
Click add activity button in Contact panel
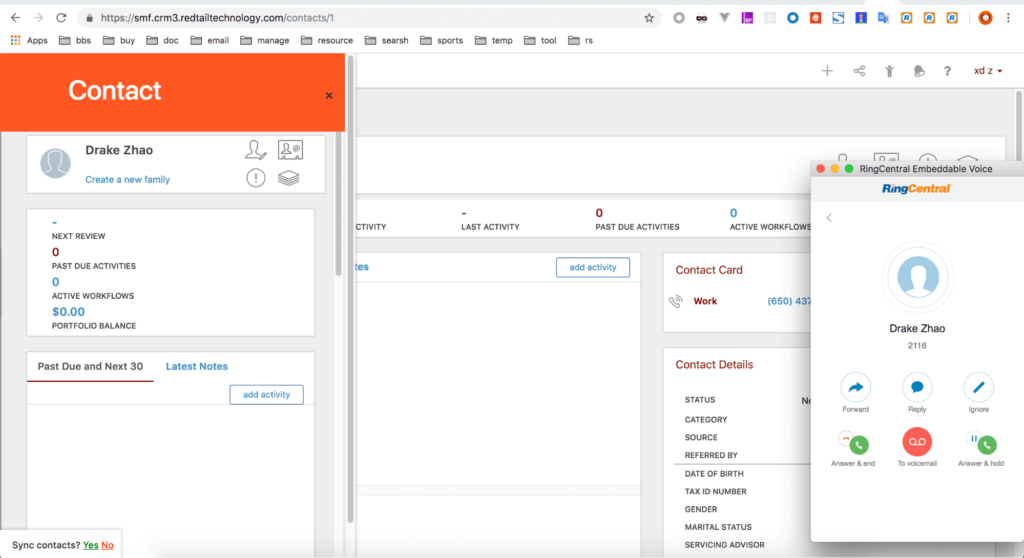click(x=266, y=395)
